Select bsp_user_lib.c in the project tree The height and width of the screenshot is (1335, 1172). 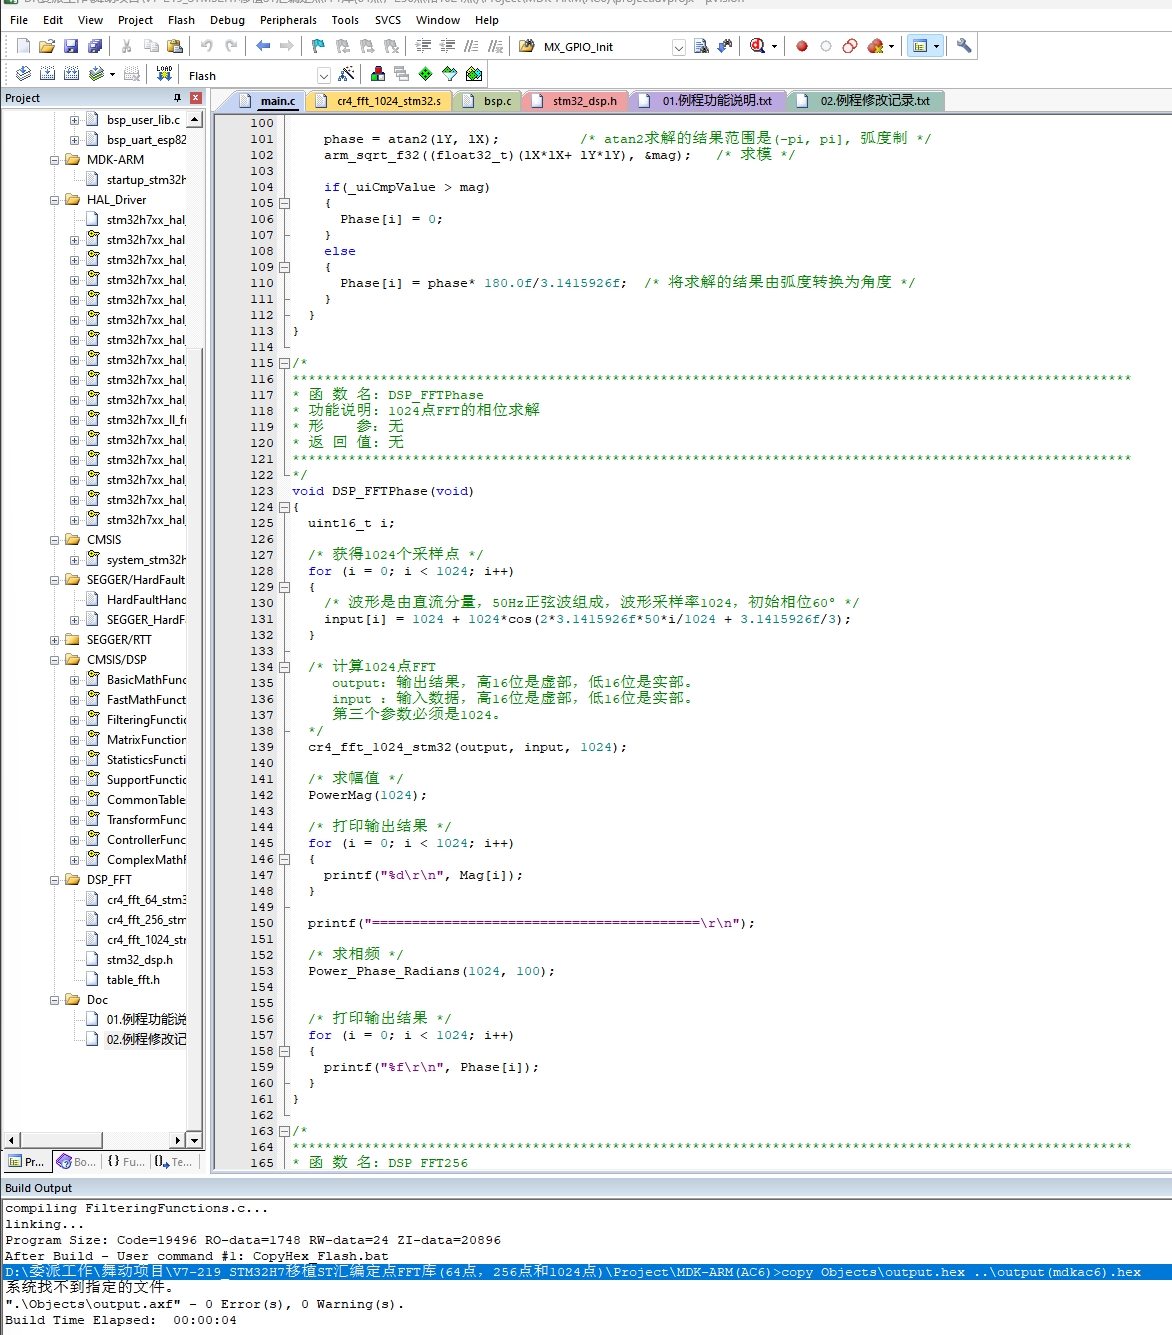pyautogui.click(x=144, y=120)
